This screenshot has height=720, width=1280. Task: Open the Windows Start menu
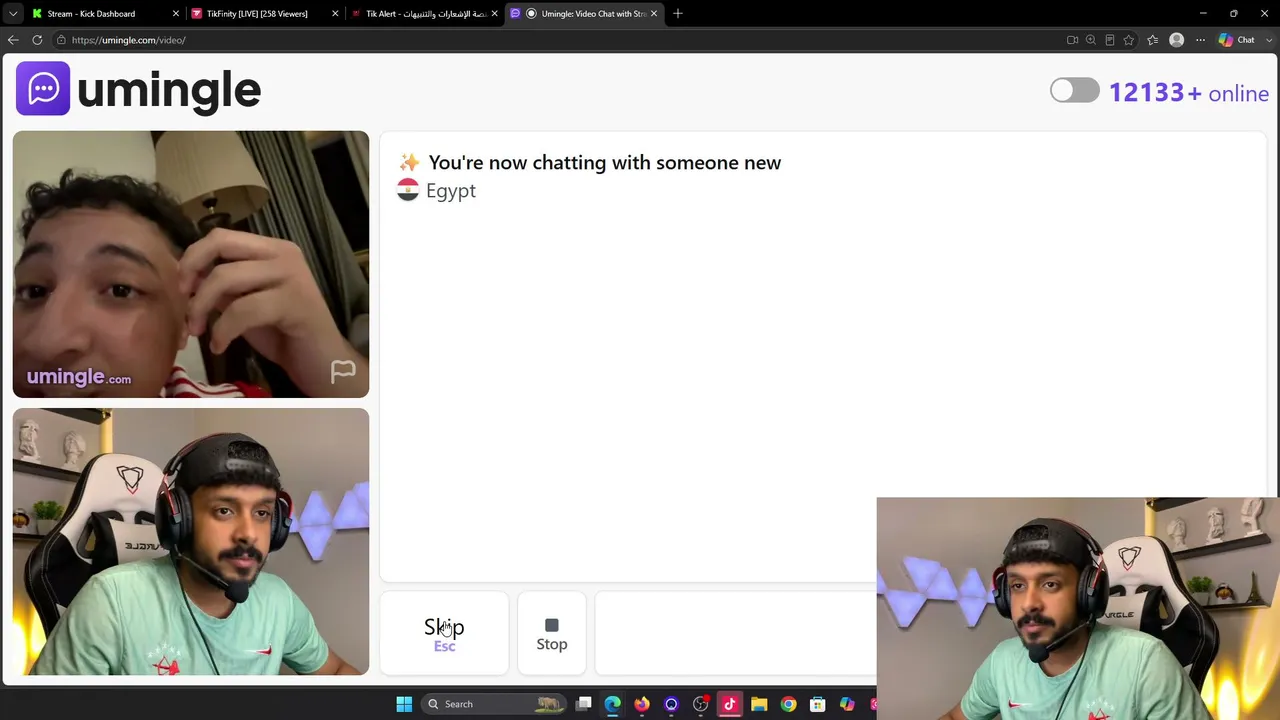click(404, 704)
